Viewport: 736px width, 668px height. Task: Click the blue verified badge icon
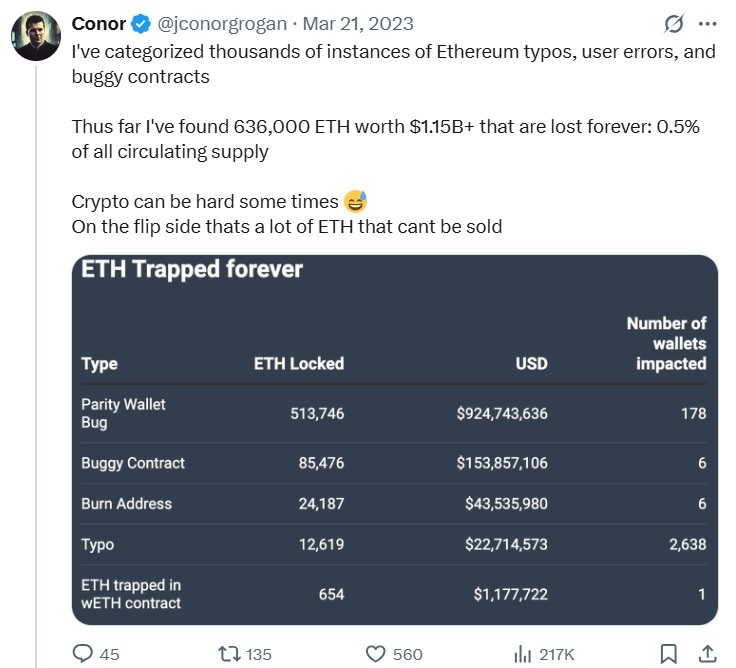click(x=141, y=23)
